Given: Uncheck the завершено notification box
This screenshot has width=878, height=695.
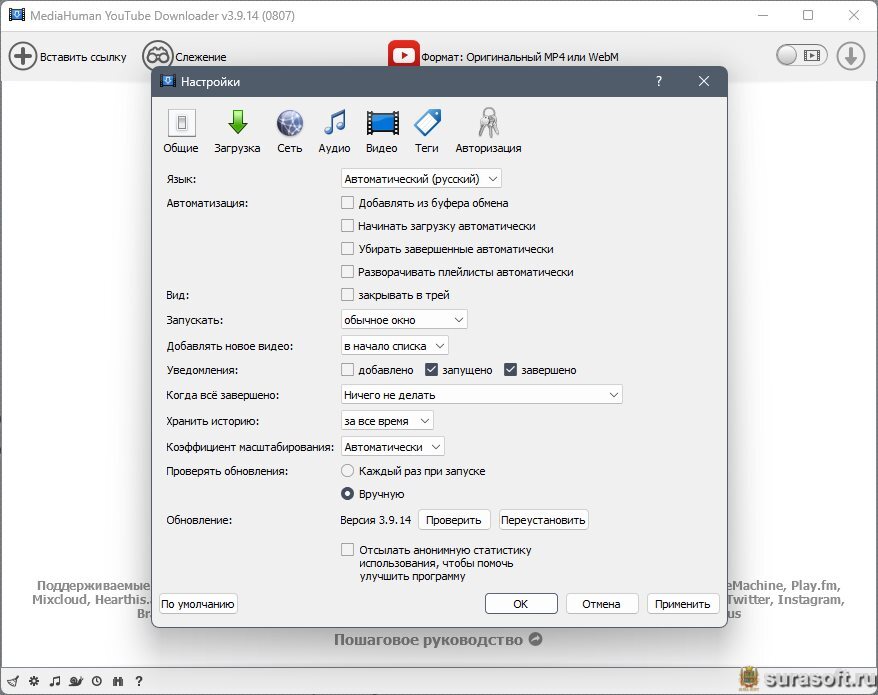Looking at the screenshot, I should (510, 370).
